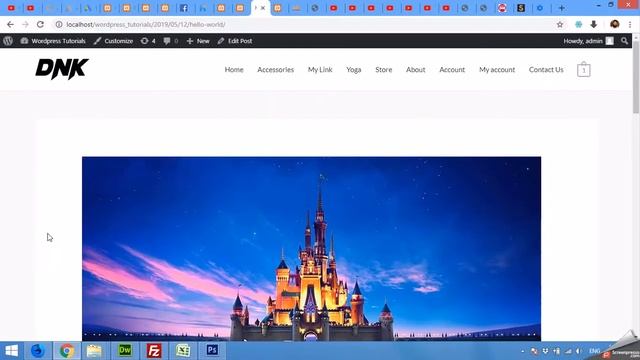Open the comments bubble in admin bar
Screen dimensions: 640x360
pos(171,41)
